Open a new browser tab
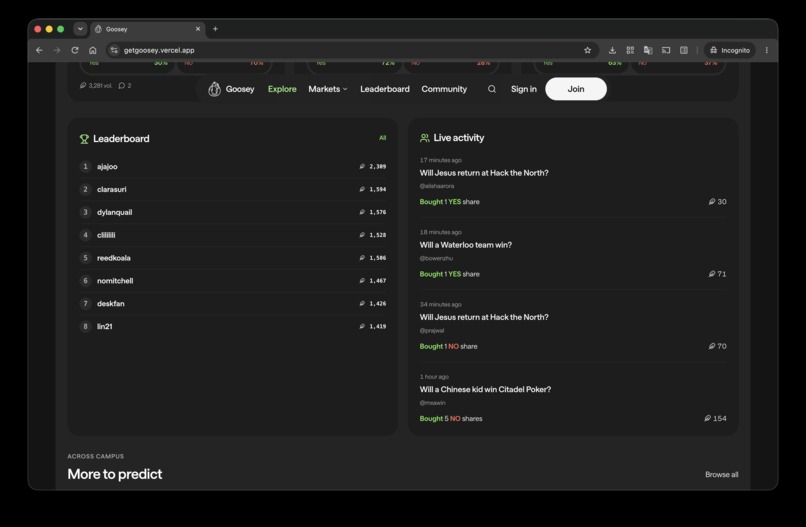The height and width of the screenshot is (527, 806). pos(215,29)
